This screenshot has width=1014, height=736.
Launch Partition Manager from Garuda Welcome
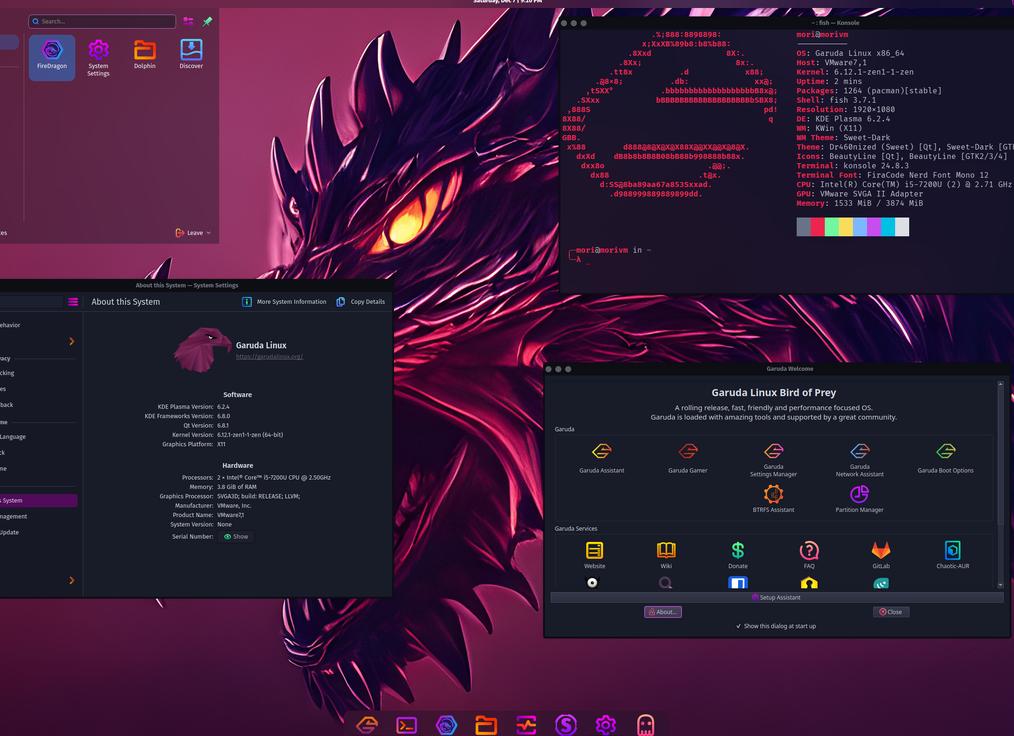tap(859, 499)
